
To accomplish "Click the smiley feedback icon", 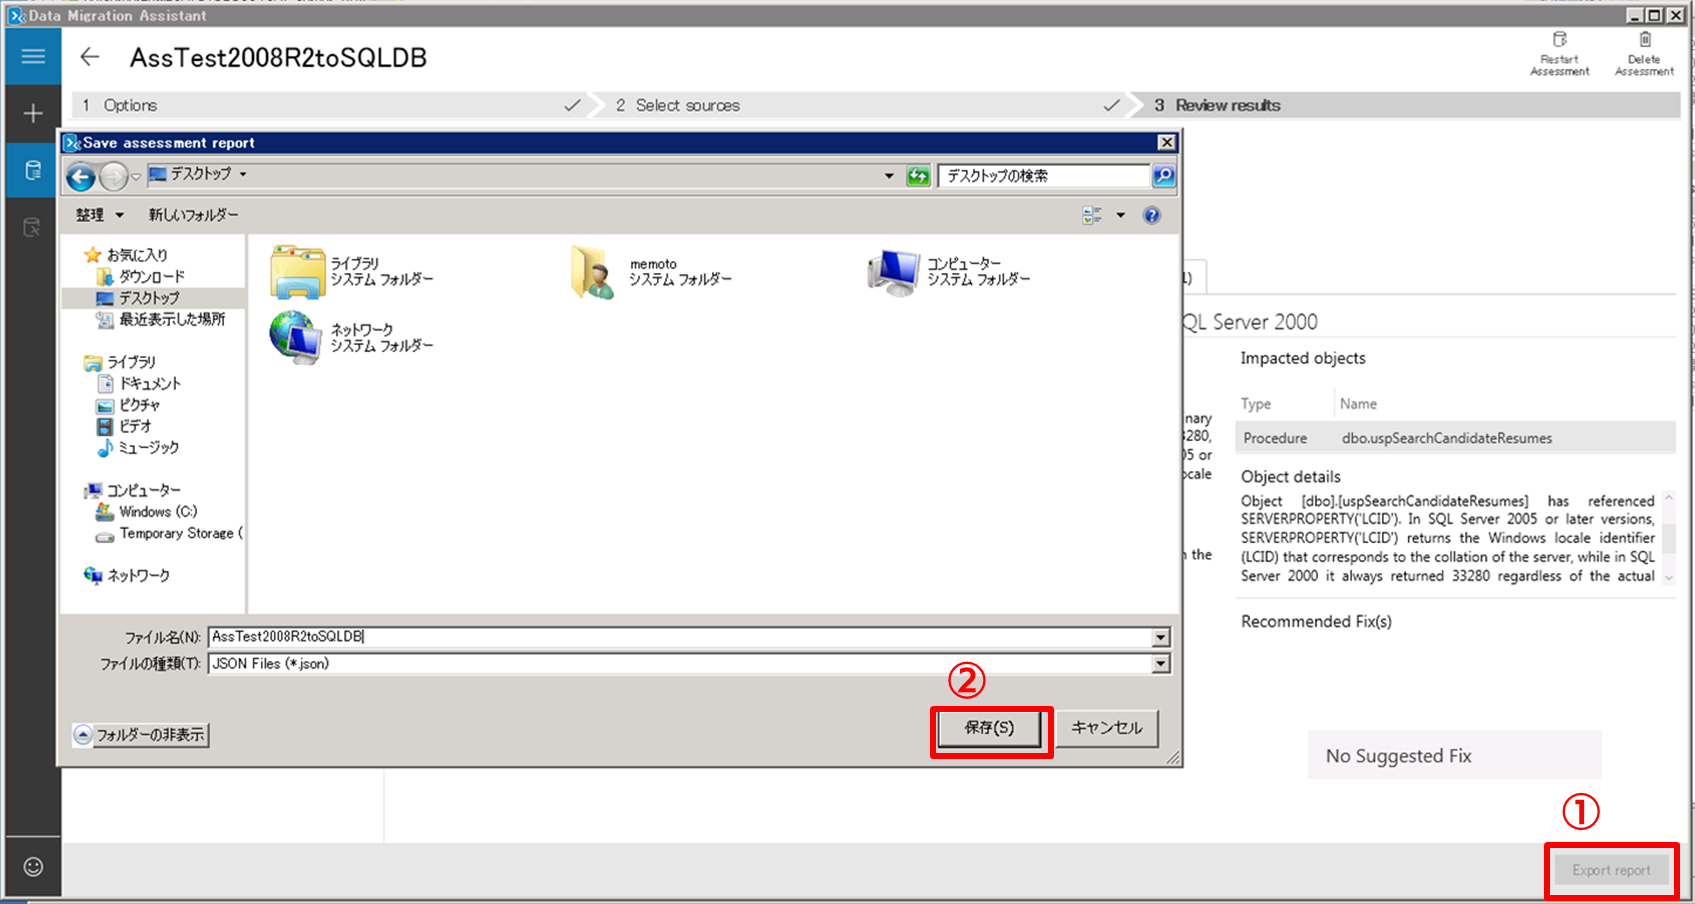I will coord(33,866).
